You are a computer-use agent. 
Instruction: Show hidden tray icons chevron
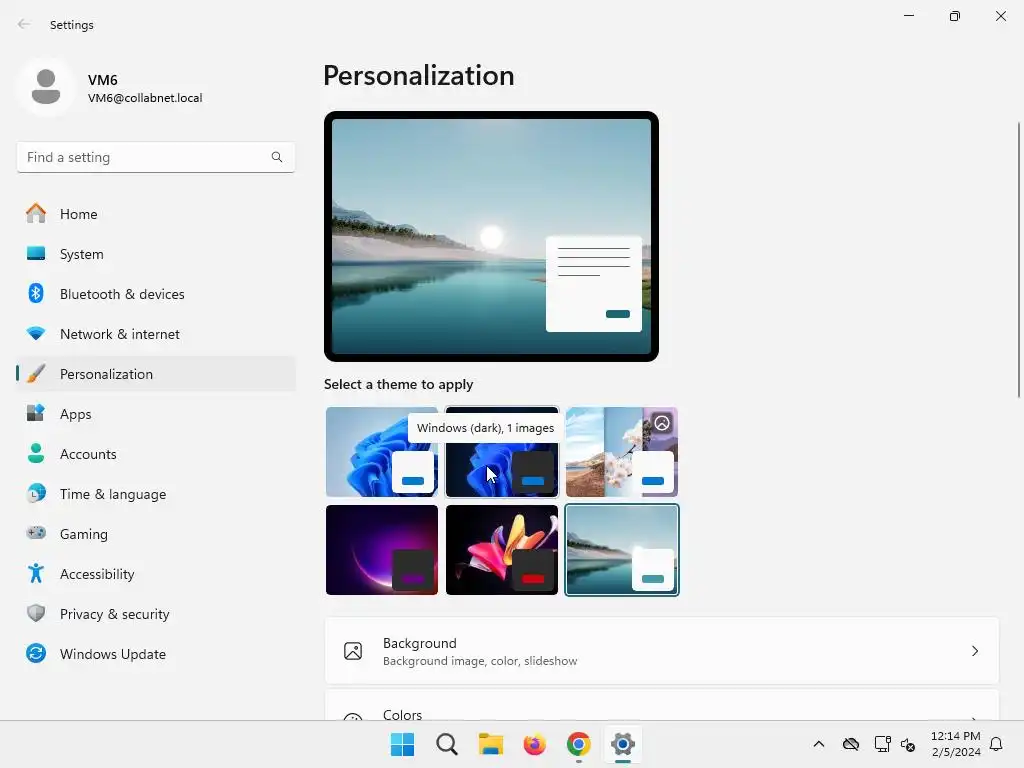pyautogui.click(x=819, y=744)
